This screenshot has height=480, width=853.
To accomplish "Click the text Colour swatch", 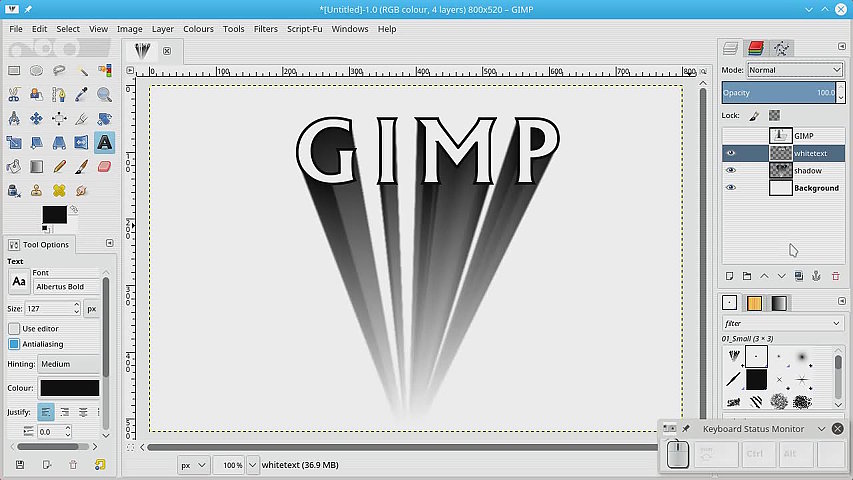I will coord(70,388).
